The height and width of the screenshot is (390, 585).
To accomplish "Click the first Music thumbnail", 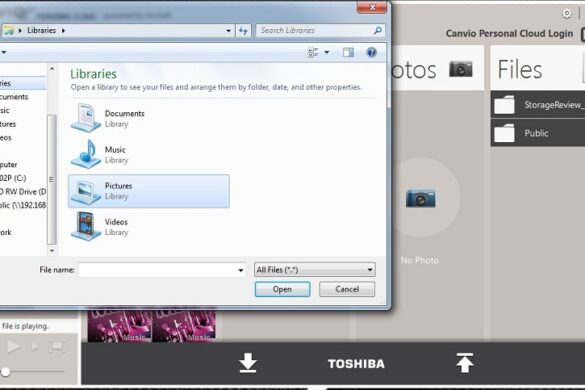I will pyautogui.click(x=120, y=325).
